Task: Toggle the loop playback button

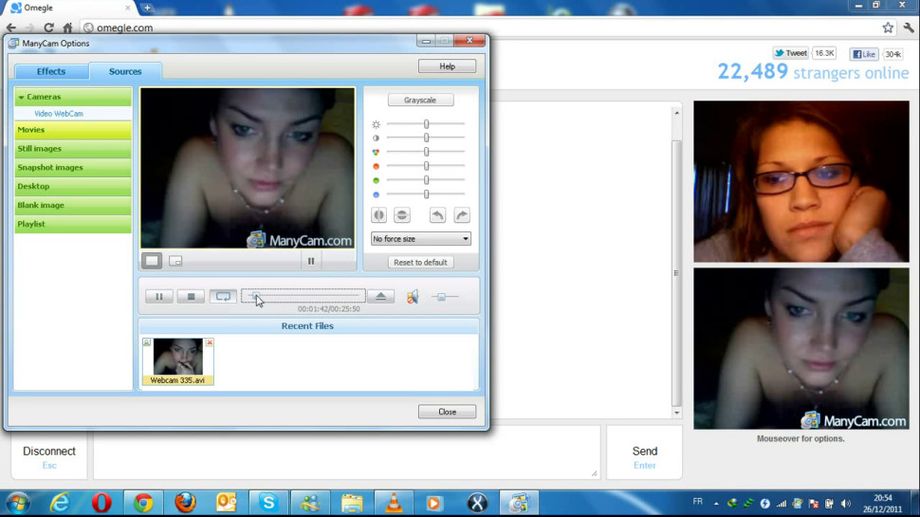Action: pyautogui.click(x=222, y=296)
